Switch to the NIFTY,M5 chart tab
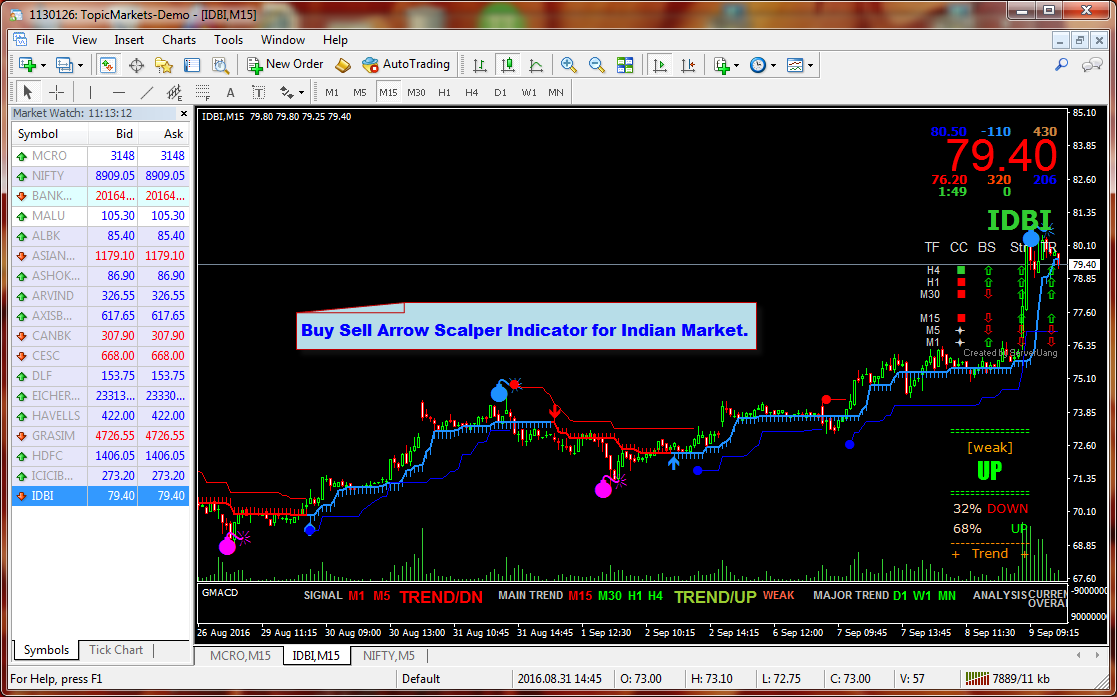 pyautogui.click(x=389, y=656)
